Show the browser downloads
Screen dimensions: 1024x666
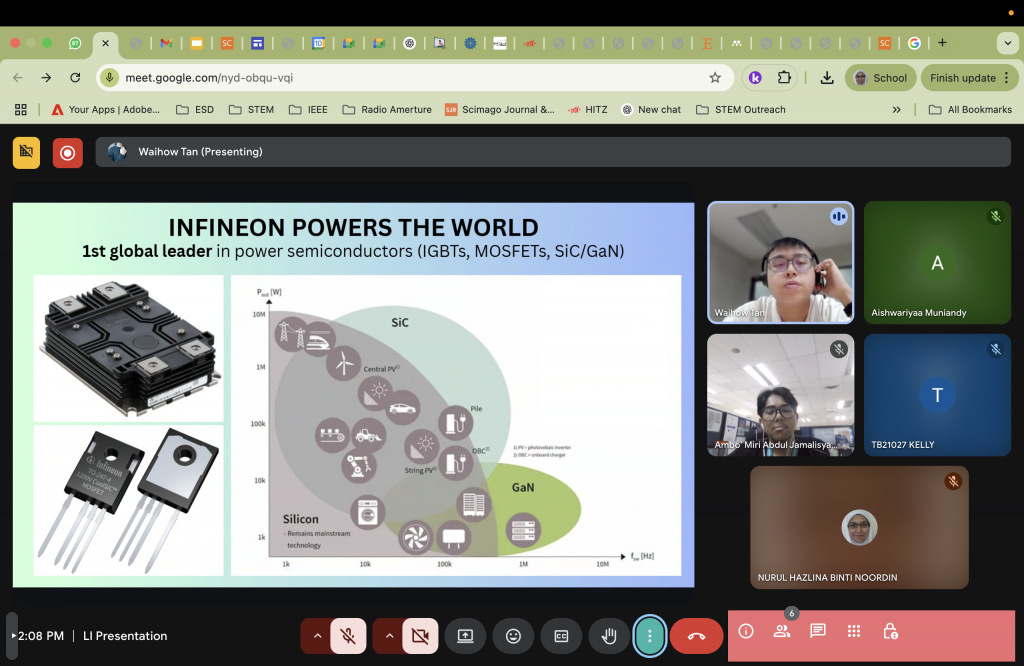click(x=827, y=78)
